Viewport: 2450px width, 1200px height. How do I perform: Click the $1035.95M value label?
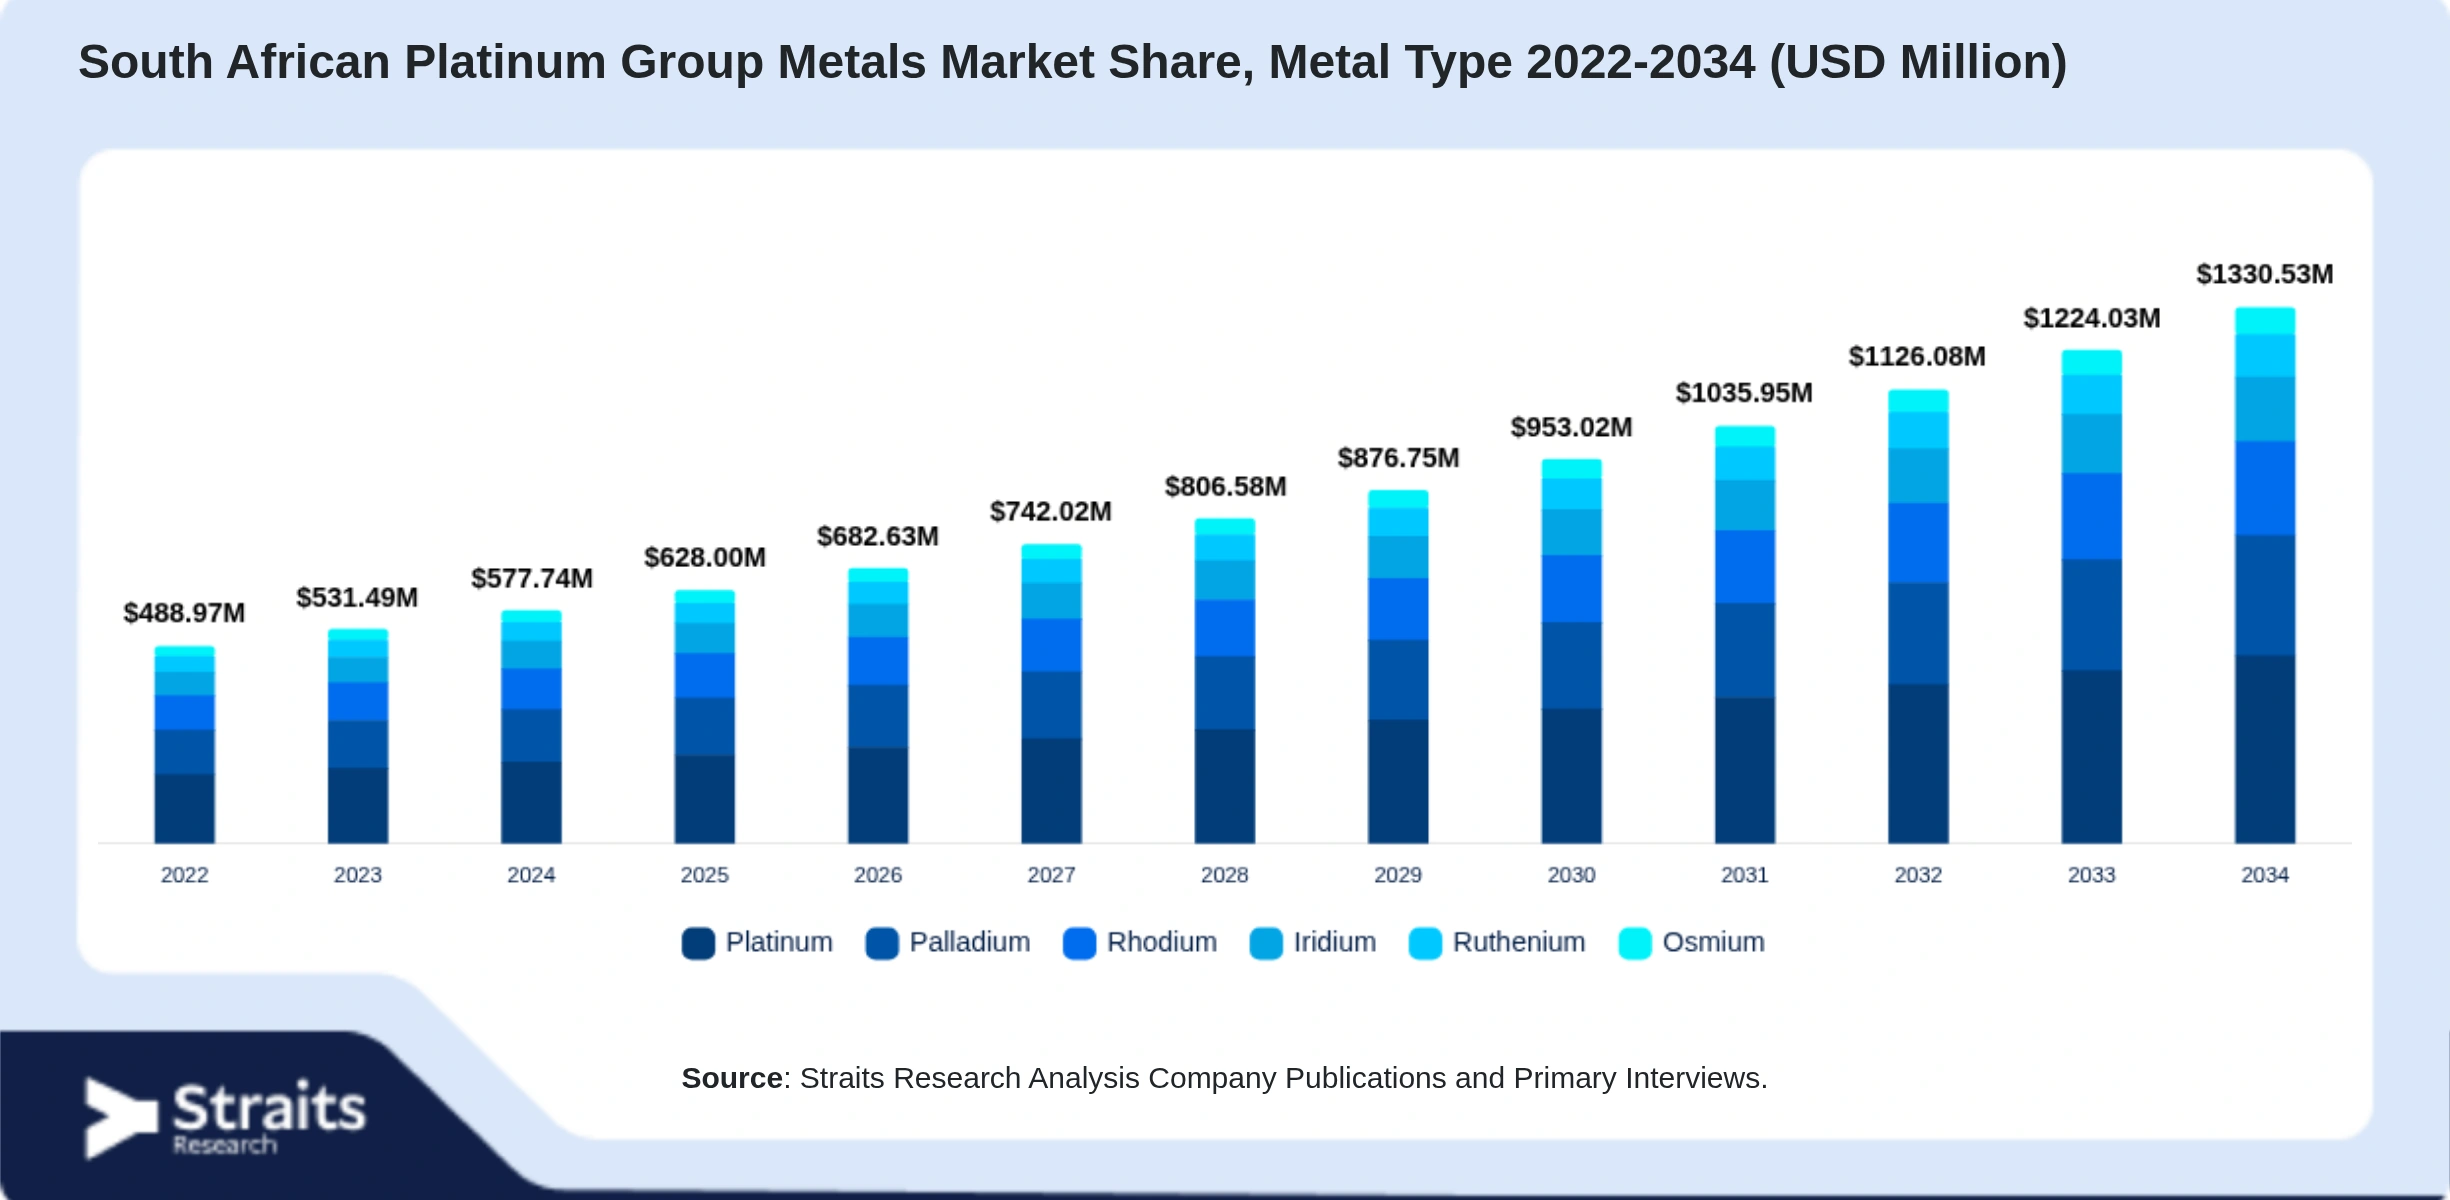pos(1745,393)
